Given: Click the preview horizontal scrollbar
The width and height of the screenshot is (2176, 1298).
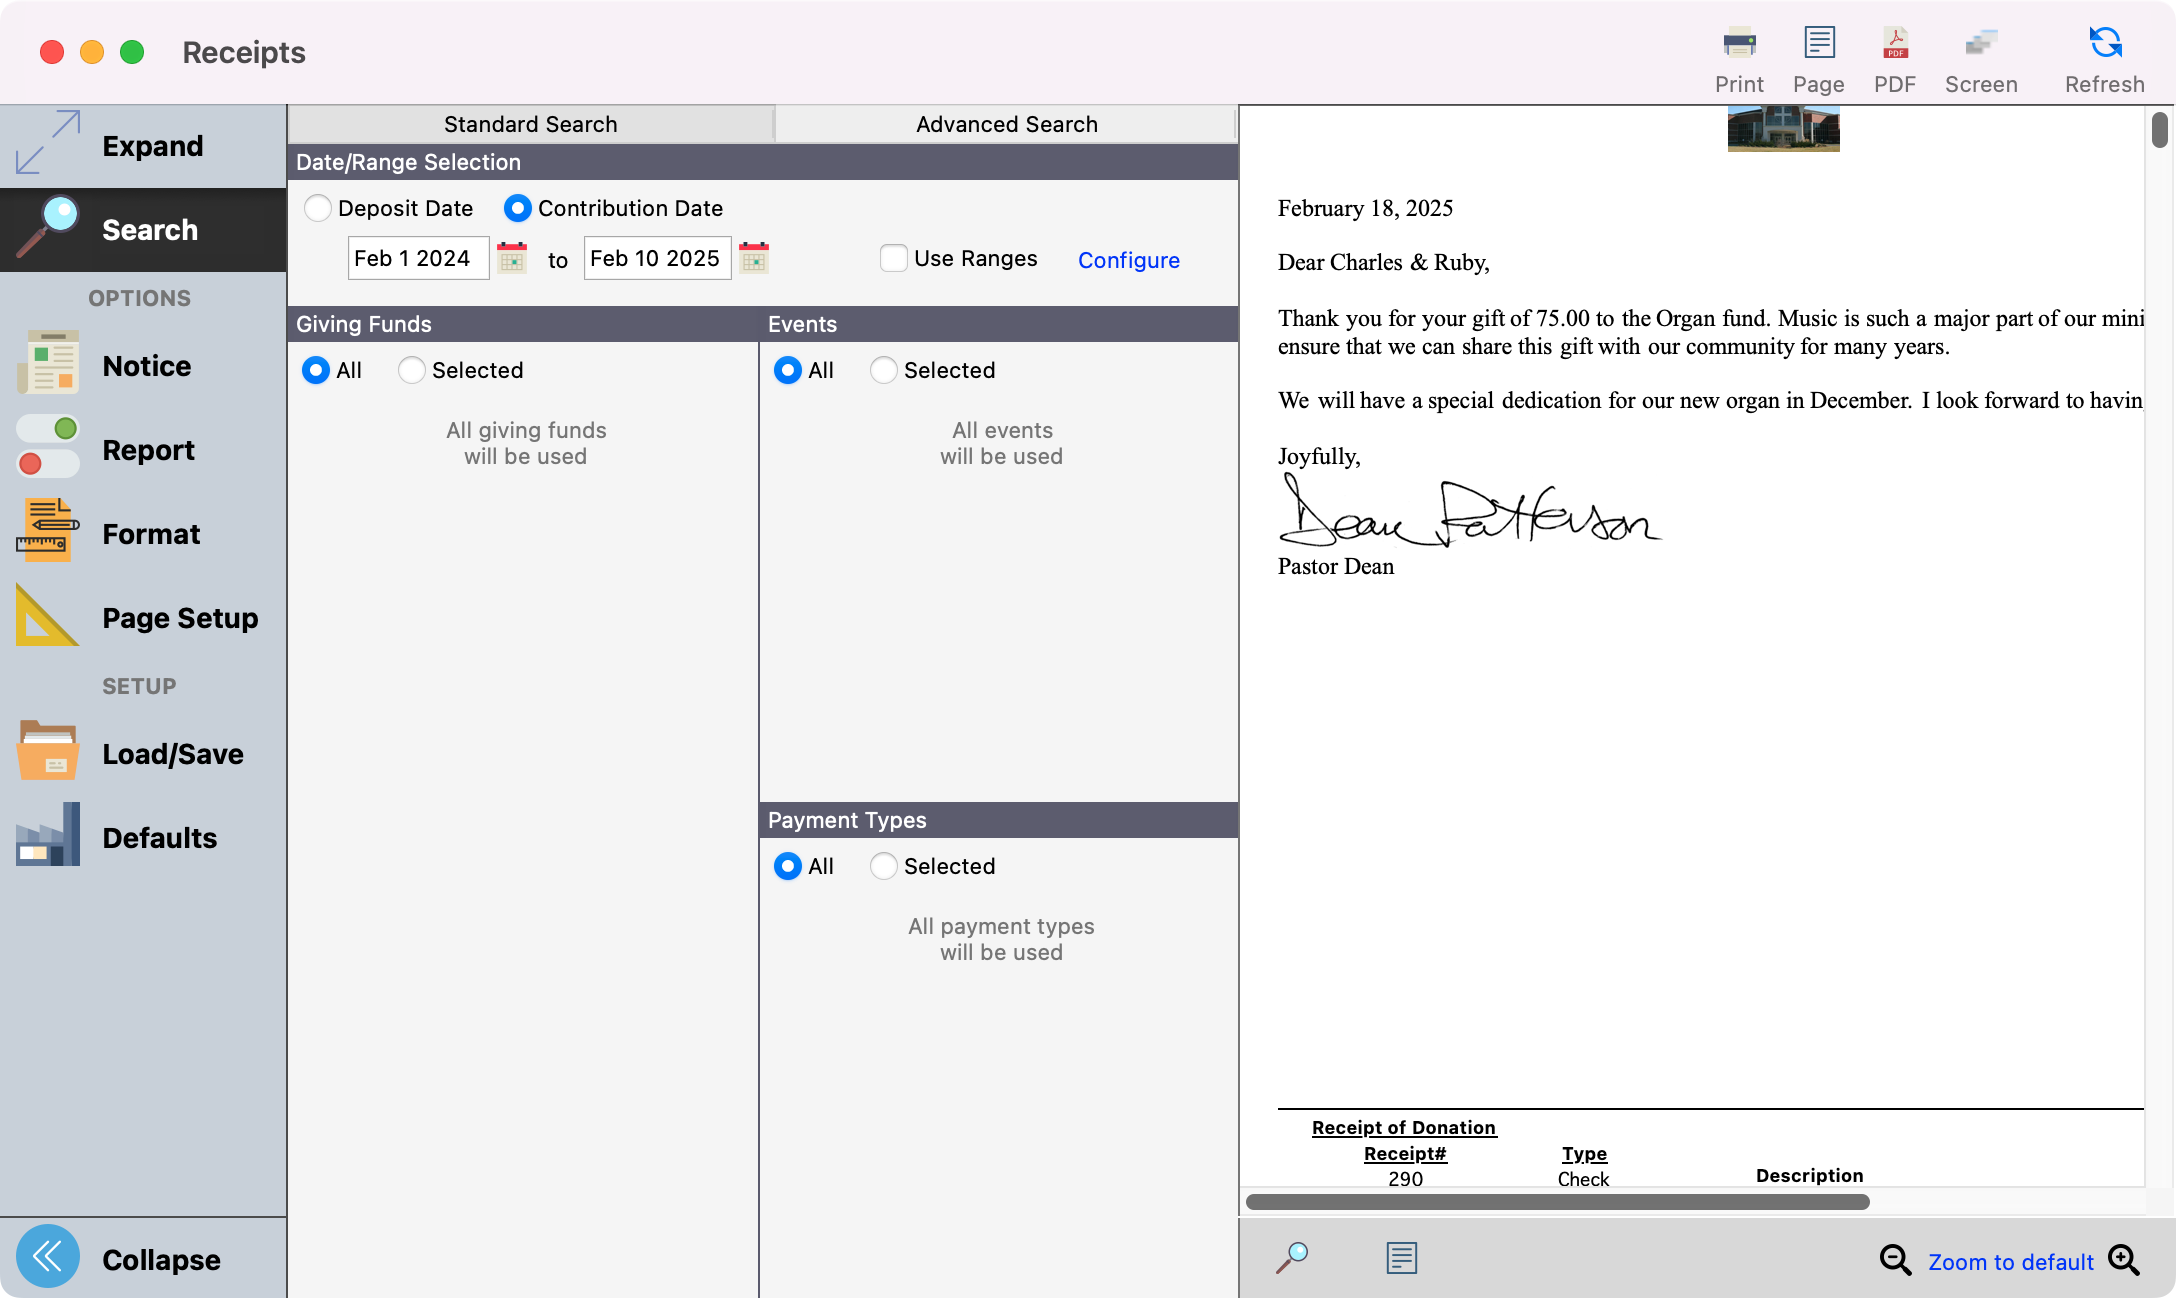Looking at the screenshot, I should 1556,1202.
